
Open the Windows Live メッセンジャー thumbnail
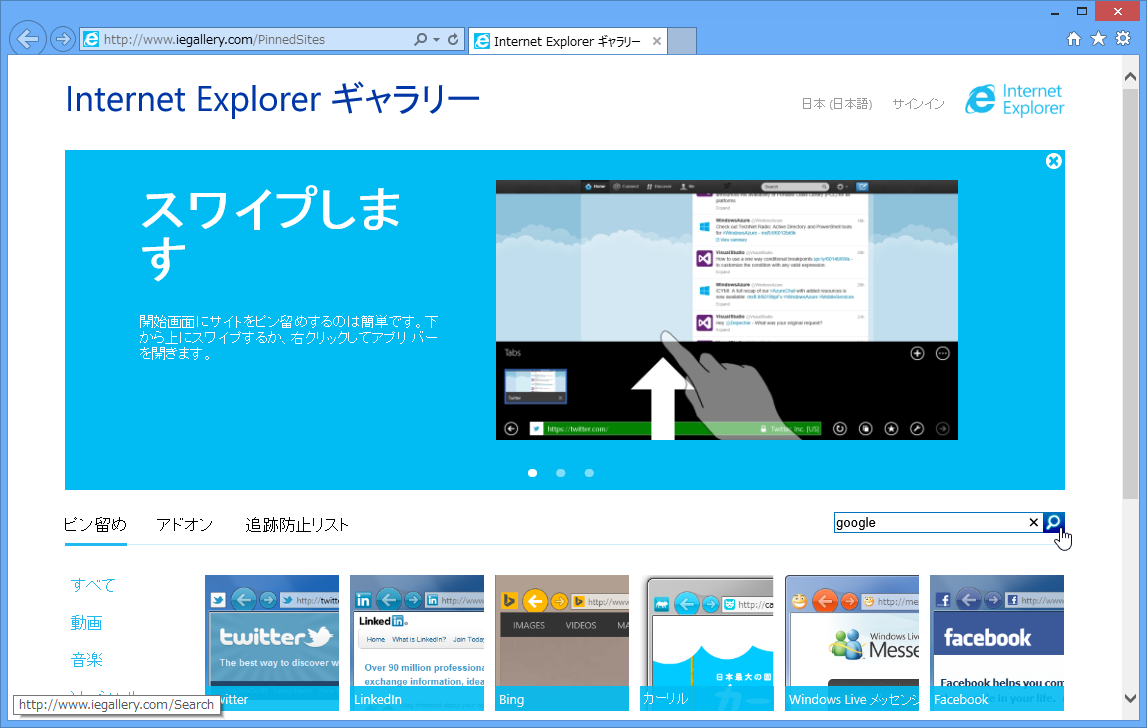click(x=852, y=642)
